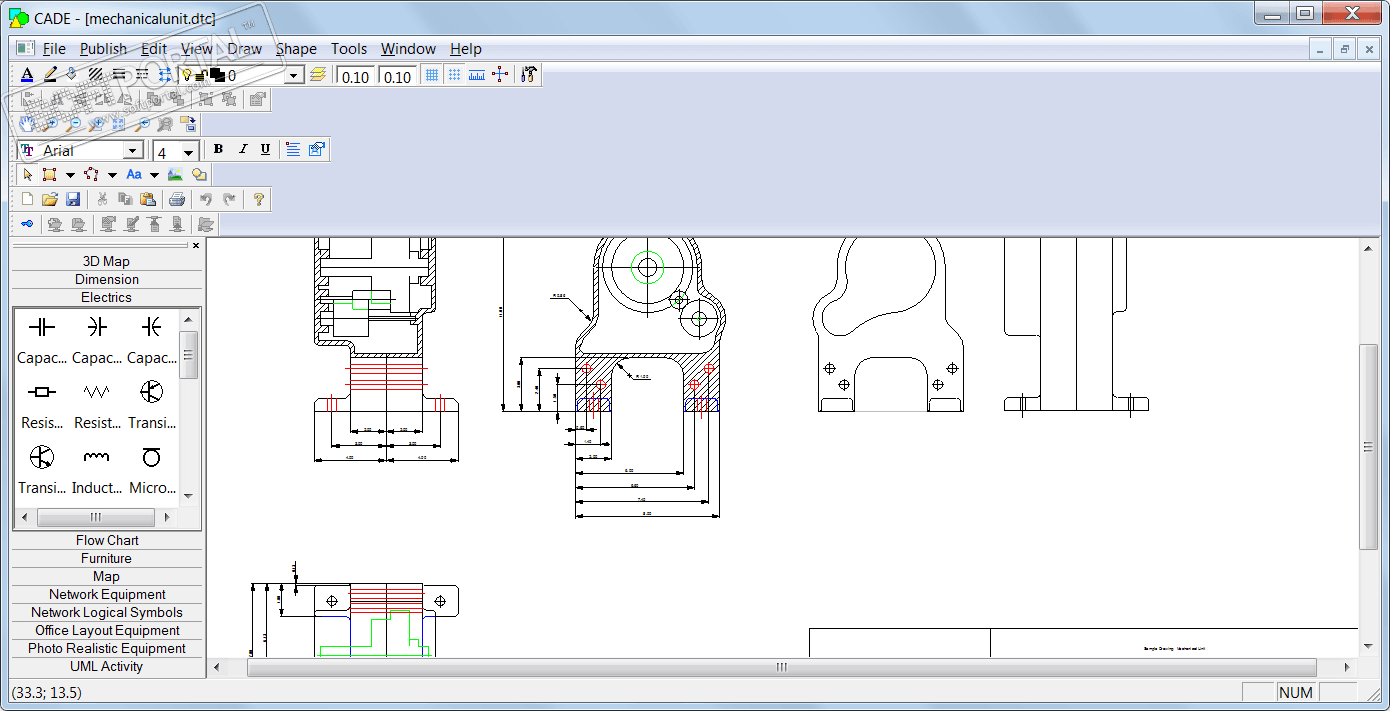This screenshot has width=1390, height=711.
Task: Toggle the grid display
Action: tap(431, 75)
